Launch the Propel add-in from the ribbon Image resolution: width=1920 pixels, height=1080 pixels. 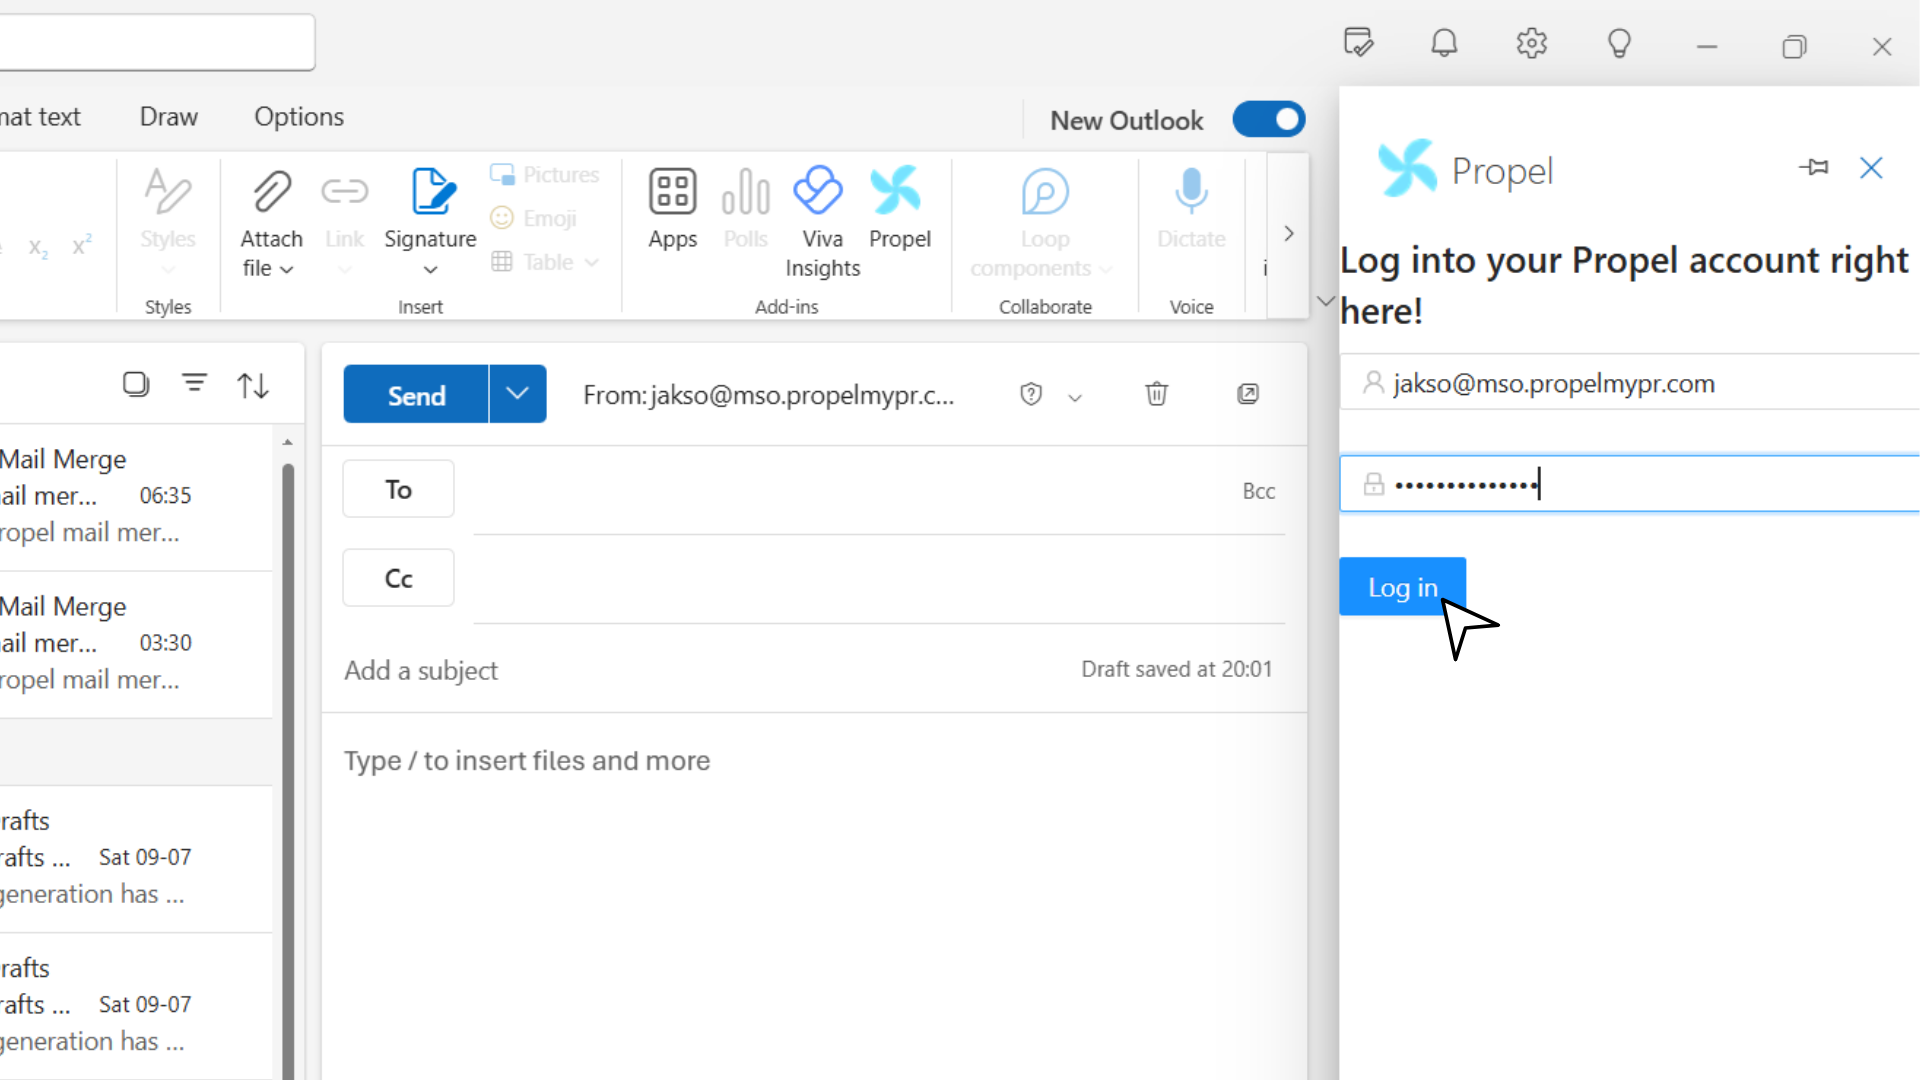899,210
